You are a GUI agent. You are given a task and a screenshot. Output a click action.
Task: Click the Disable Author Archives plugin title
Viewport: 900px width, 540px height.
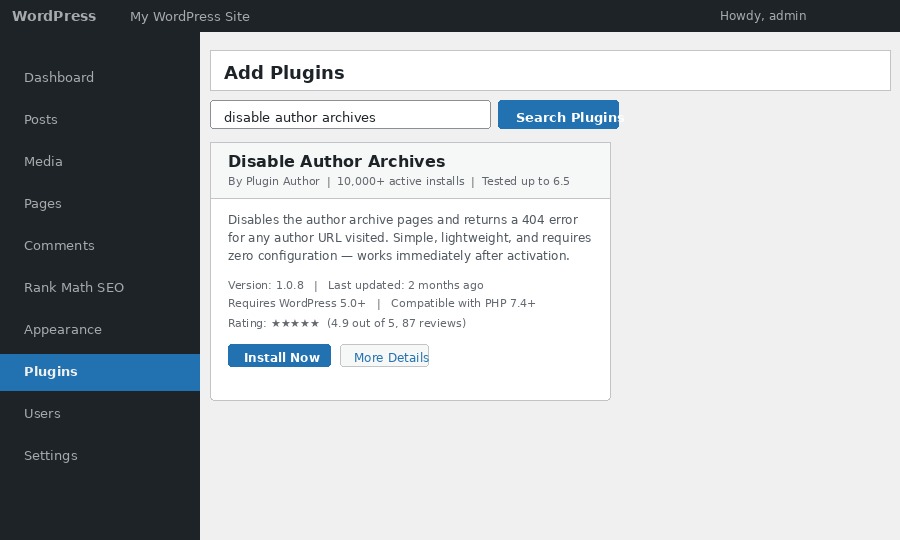pyautogui.click(x=336, y=161)
